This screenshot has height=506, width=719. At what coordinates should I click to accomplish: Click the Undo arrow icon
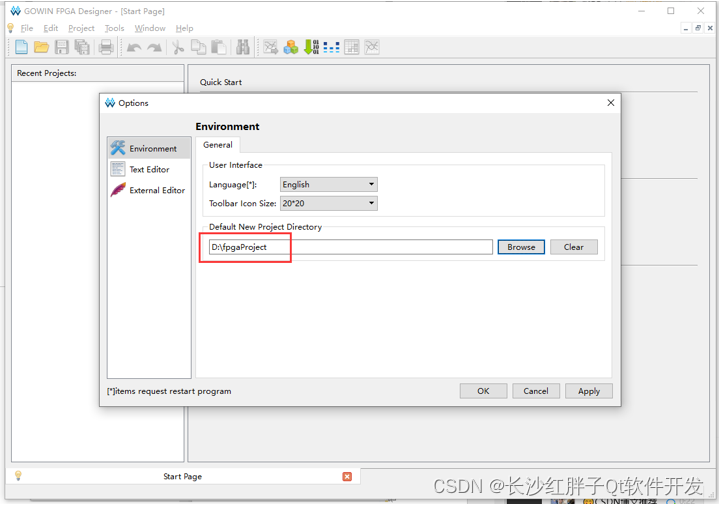coord(134,47)
